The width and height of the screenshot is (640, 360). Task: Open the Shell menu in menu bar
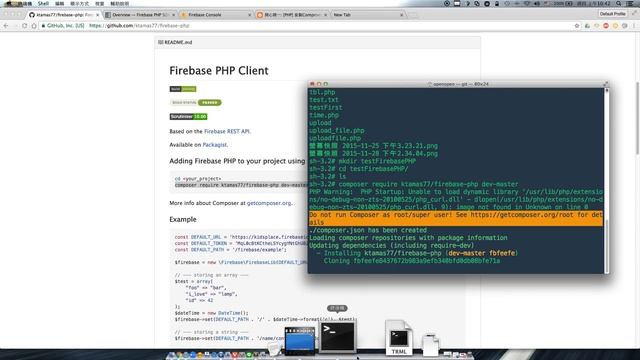(x=43, y=4)
